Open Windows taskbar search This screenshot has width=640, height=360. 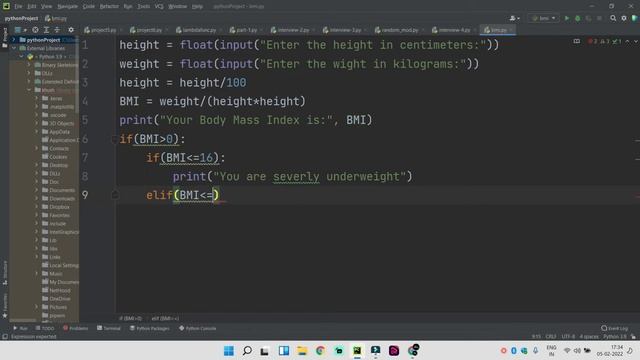click(x=247, y=351)
